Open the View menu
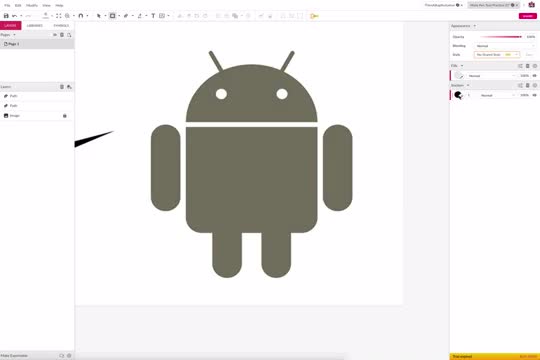 [x=46, y=6]
